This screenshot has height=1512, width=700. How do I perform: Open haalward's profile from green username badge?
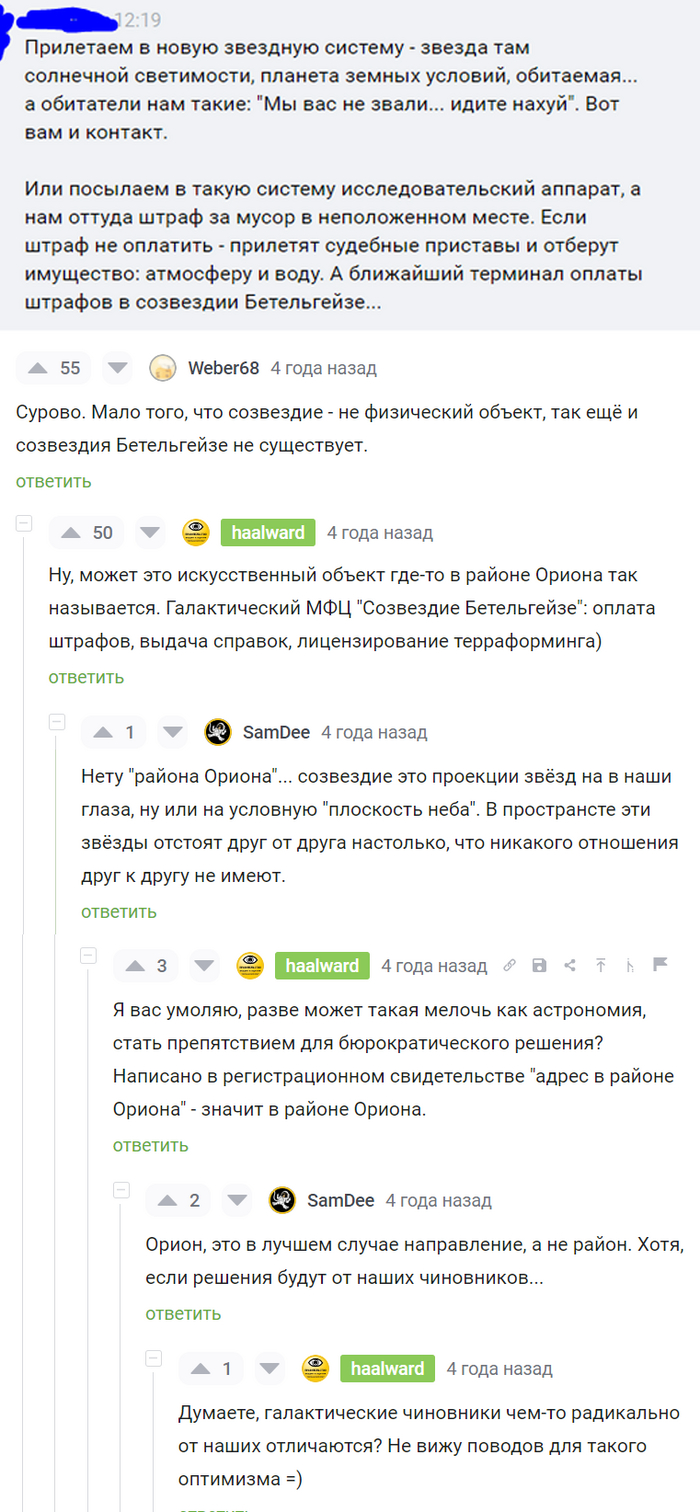click(x=268, y=532)
